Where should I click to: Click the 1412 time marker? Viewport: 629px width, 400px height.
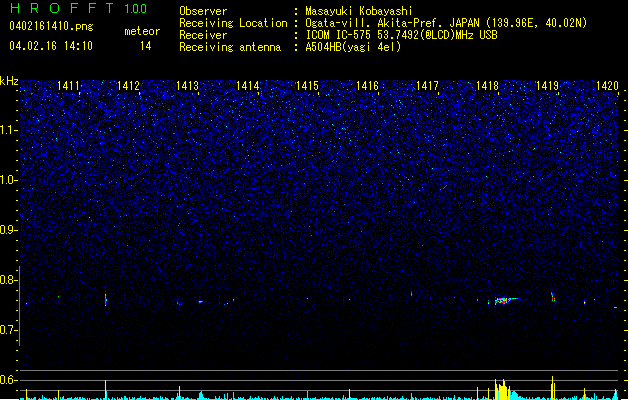click(x=128, y=86)
